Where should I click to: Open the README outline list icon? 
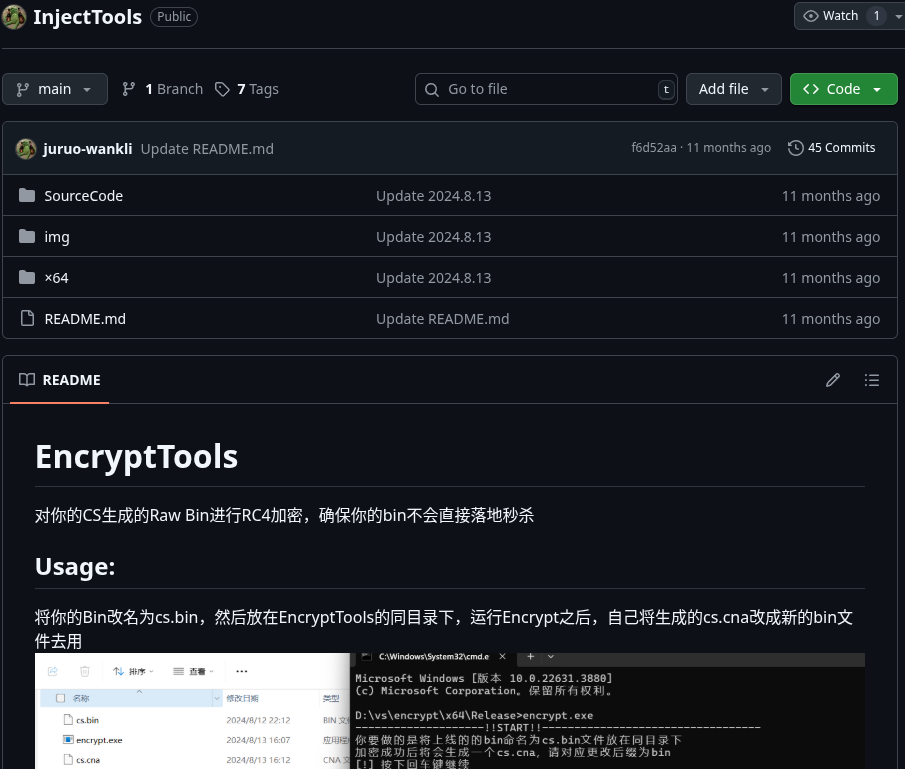tap(872, 380)
